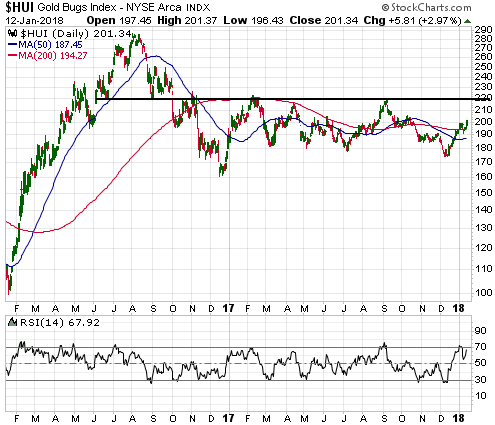Click the black horizontal resistance line at 220
495x425 pixels.
point(284,99)
